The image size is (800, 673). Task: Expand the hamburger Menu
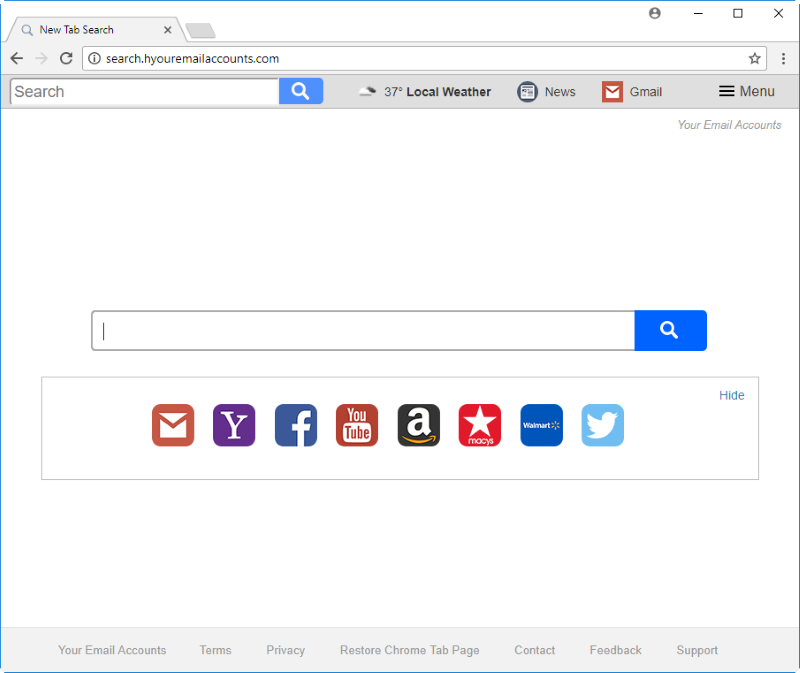pyautogui.click(x=747, y=91)
